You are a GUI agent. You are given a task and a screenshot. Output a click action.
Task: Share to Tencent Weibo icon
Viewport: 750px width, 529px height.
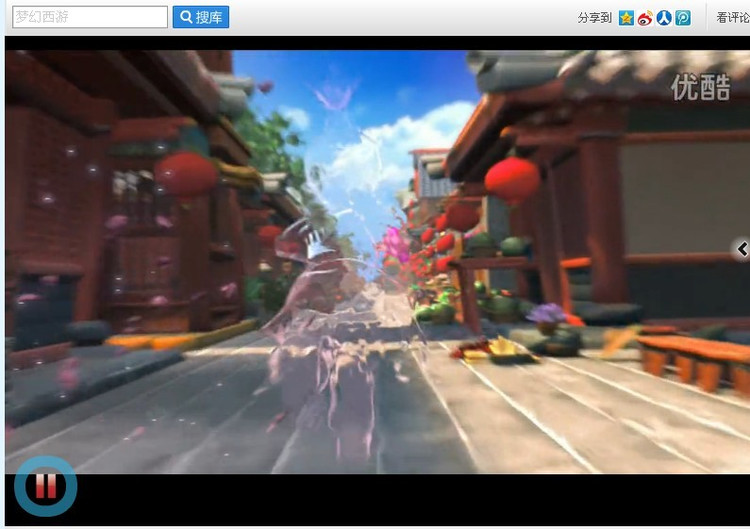[x=683, y=18]
